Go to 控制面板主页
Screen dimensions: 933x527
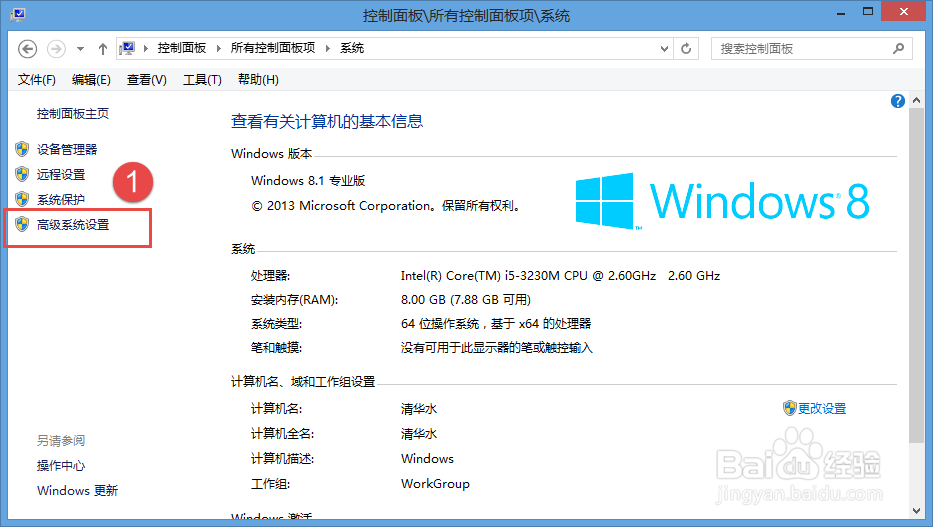tap(73, 114)
